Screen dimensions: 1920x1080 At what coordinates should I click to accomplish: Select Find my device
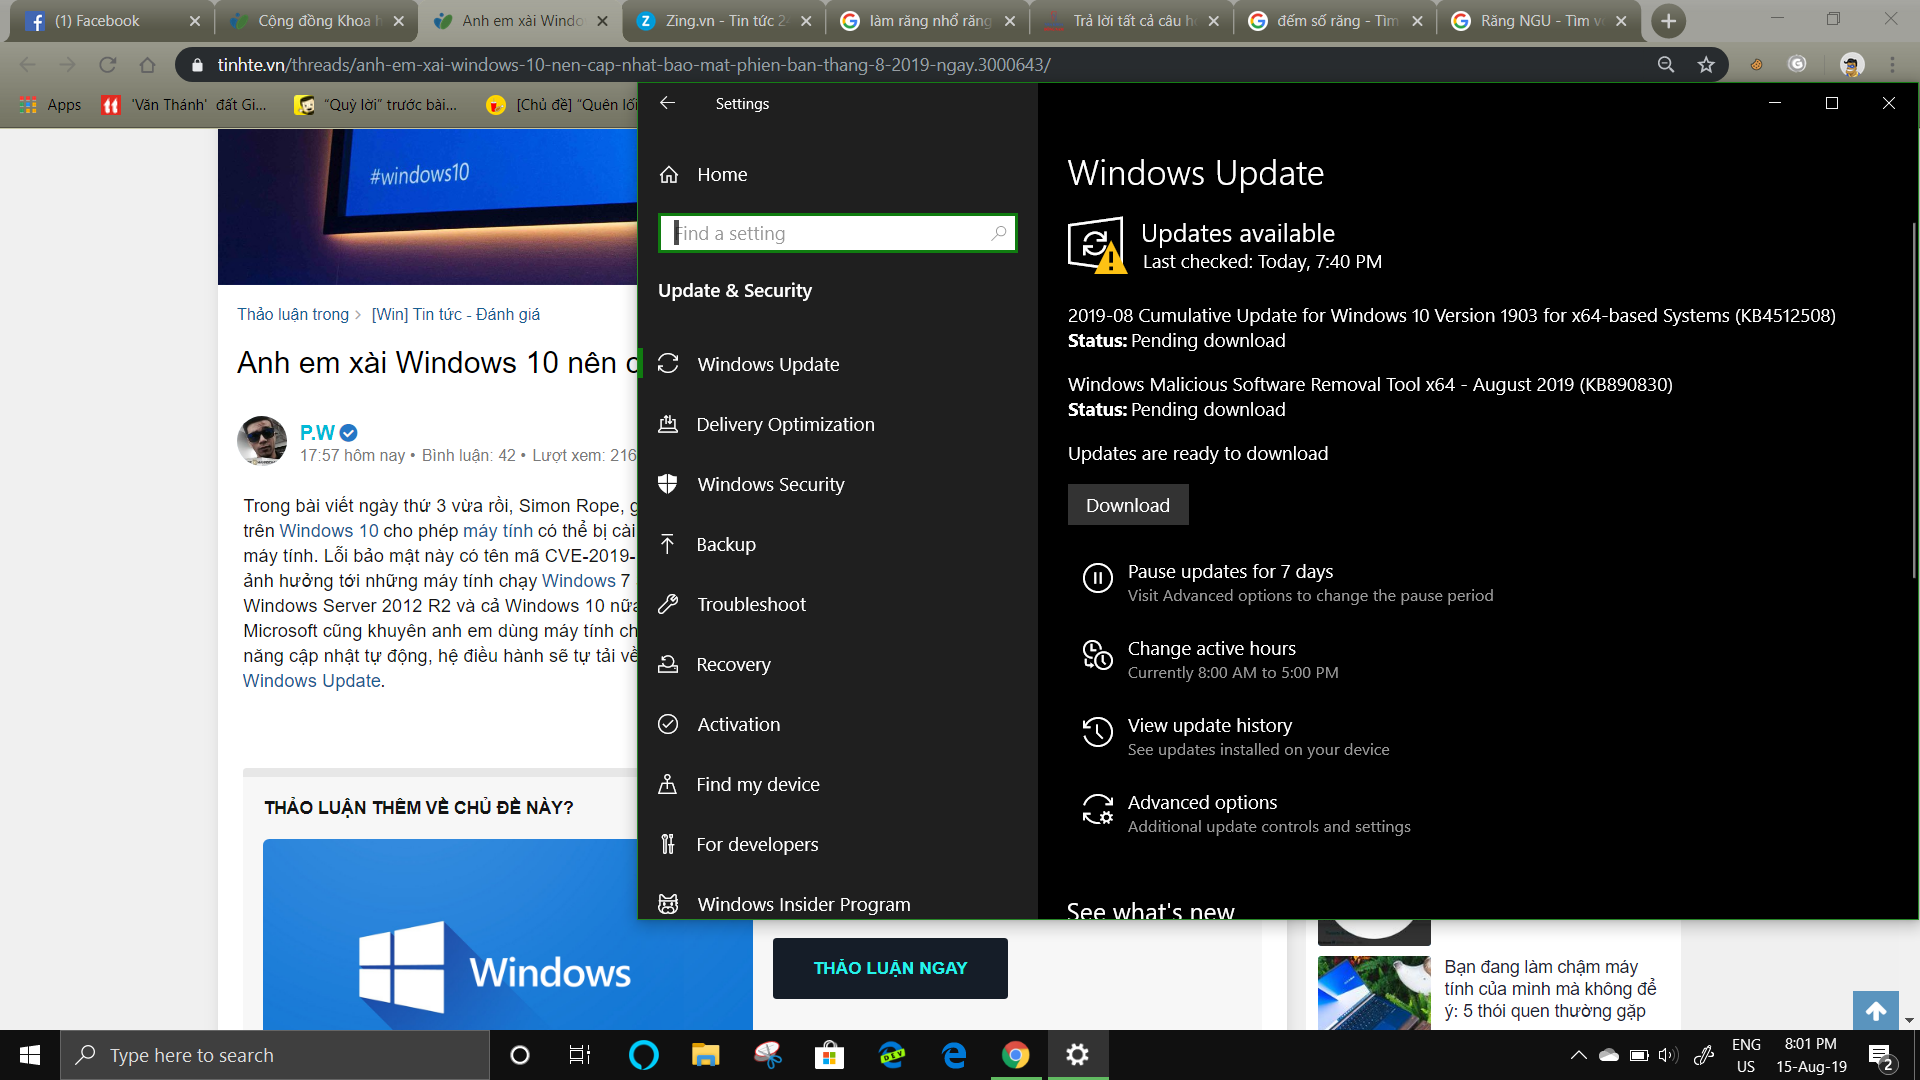pyautogui.click(x=758, y=784)
